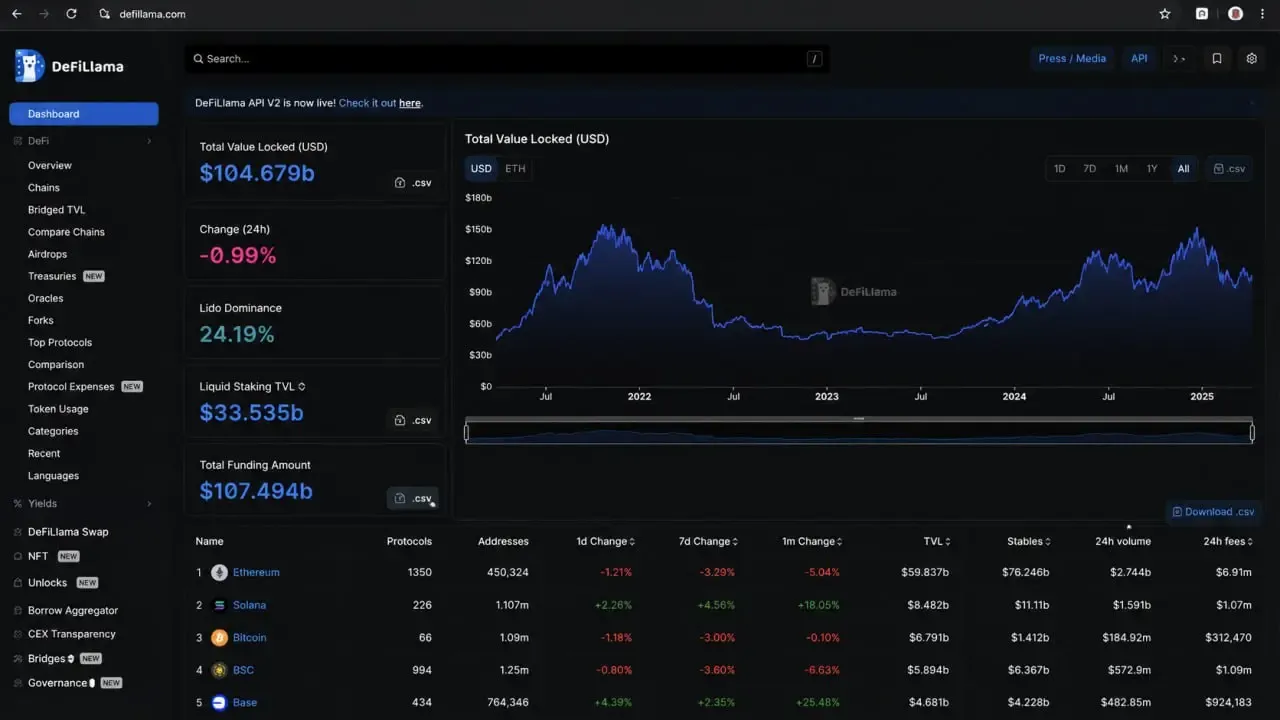Select Dashboard in sidebar
Viewport: 1280px width, 720px height.
pyautogui.click(x=84, y=114)
